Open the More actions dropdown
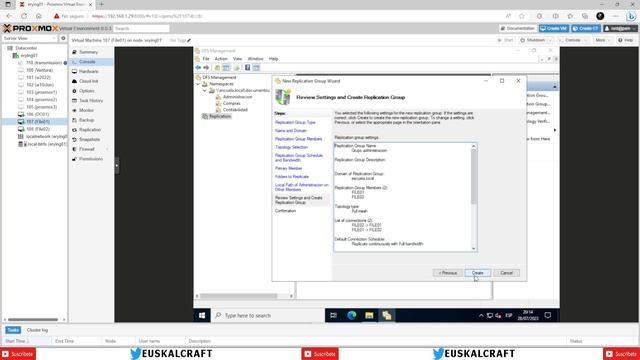Screen dimensions: 640x360 (x=602, y=40)
